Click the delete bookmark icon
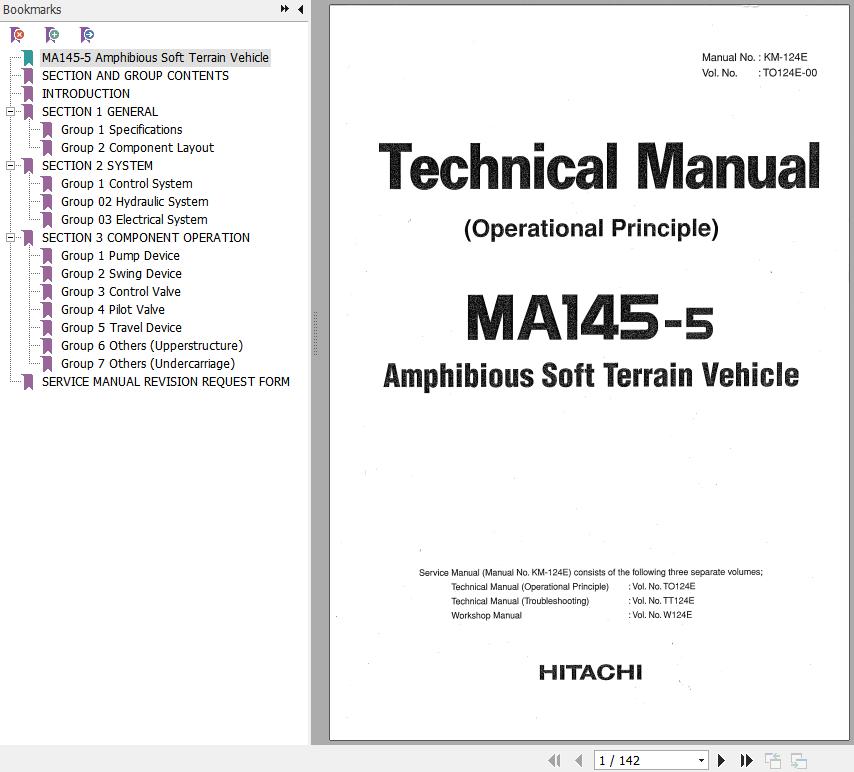Image resolution: width=854 pixels, height=772 pixels. (17, 35)
